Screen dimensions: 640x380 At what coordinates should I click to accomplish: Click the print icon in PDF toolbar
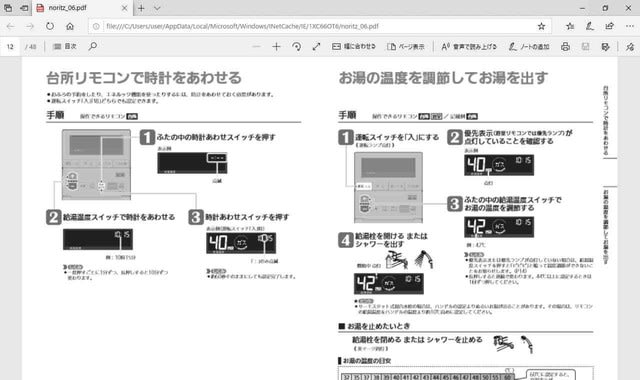click(565, 47)
